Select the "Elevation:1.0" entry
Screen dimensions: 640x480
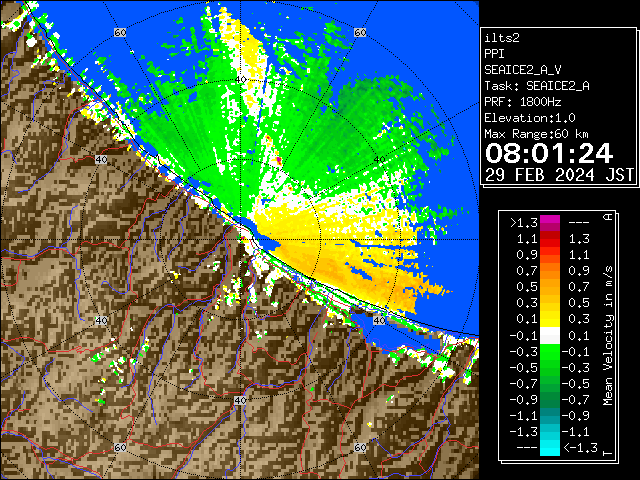tap(530, 118)
